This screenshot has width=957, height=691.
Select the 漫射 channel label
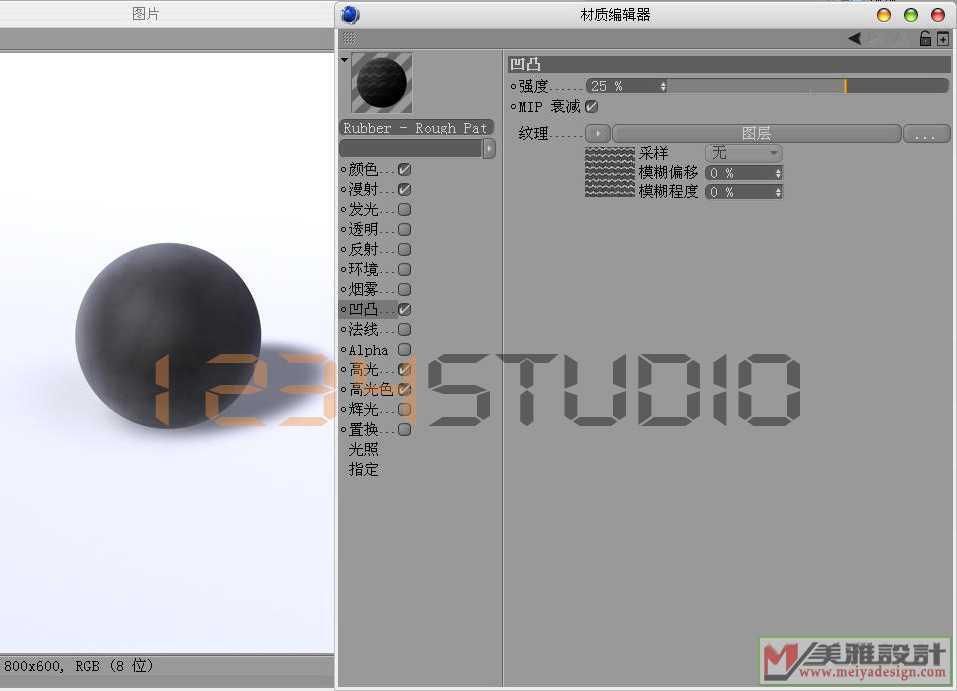click(x=363, y=189)
